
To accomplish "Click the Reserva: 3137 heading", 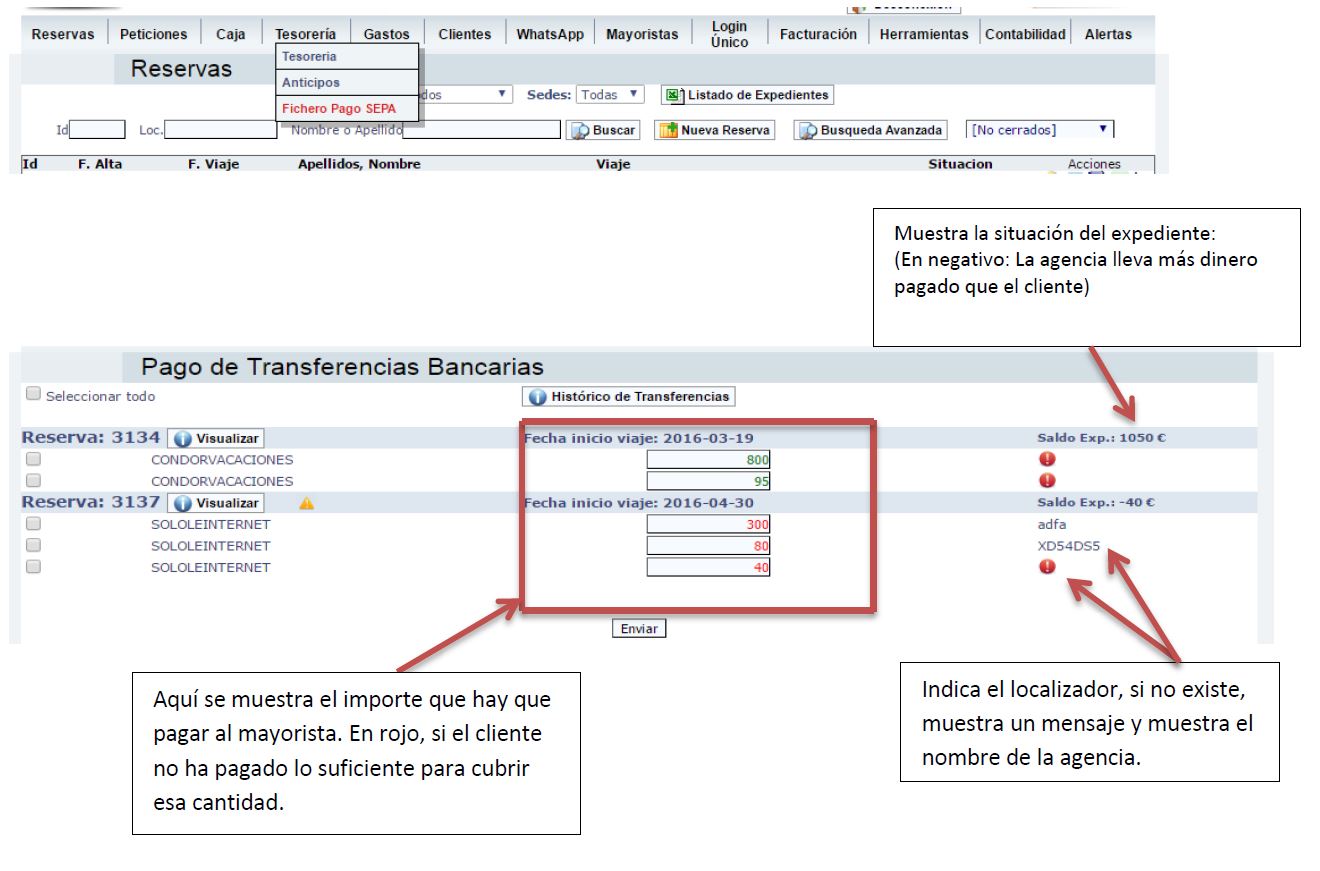I will click(91, 502).
